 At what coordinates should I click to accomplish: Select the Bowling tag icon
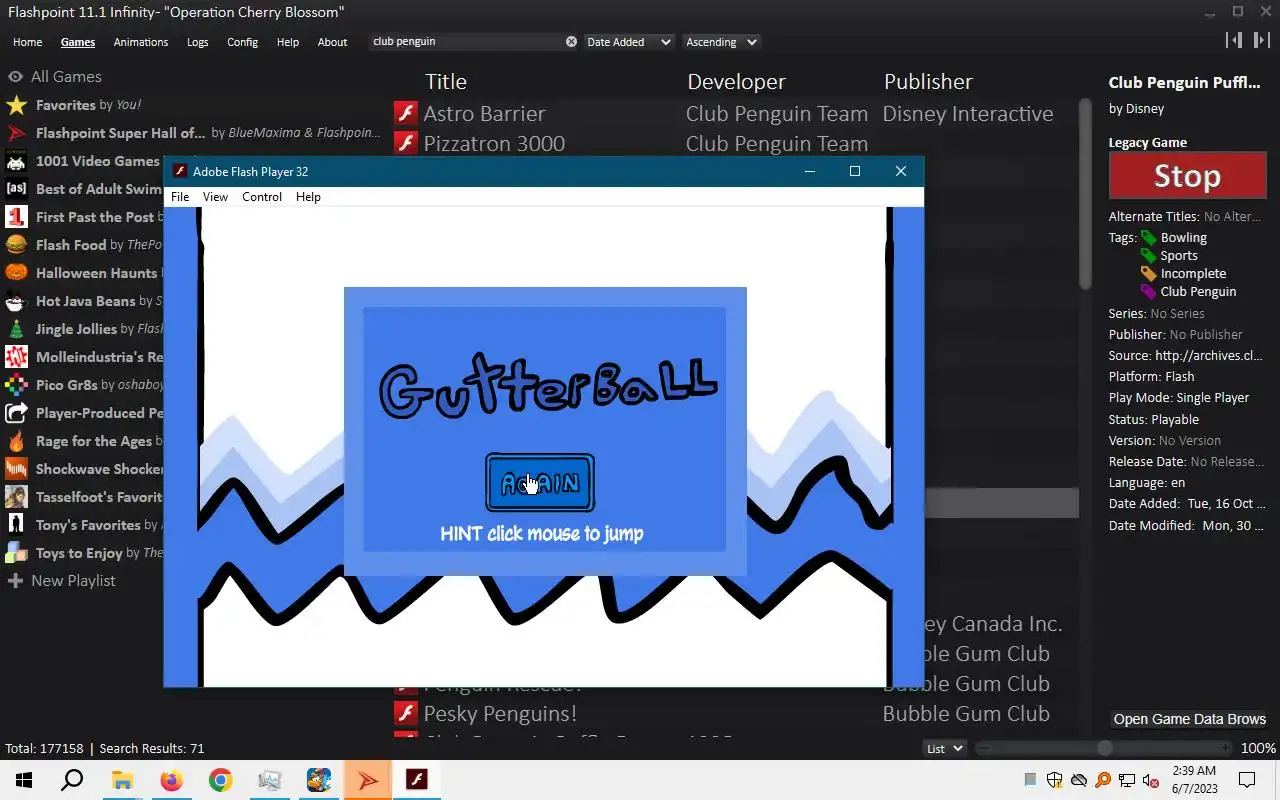tap(1148, 238)
